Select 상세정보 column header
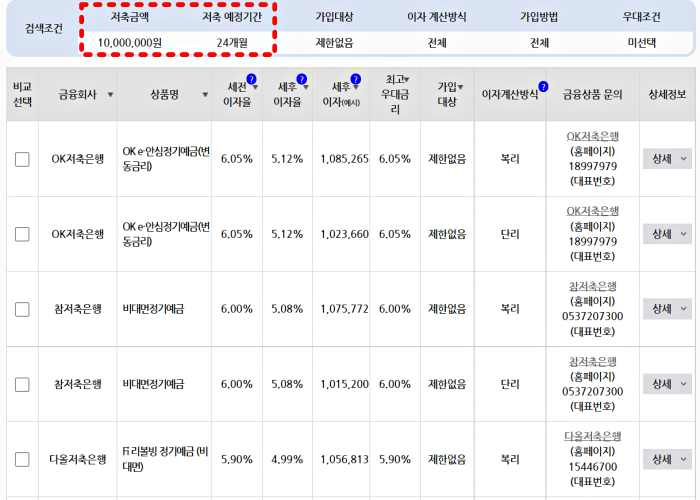The image size is (700, 500). coord(667,94)
